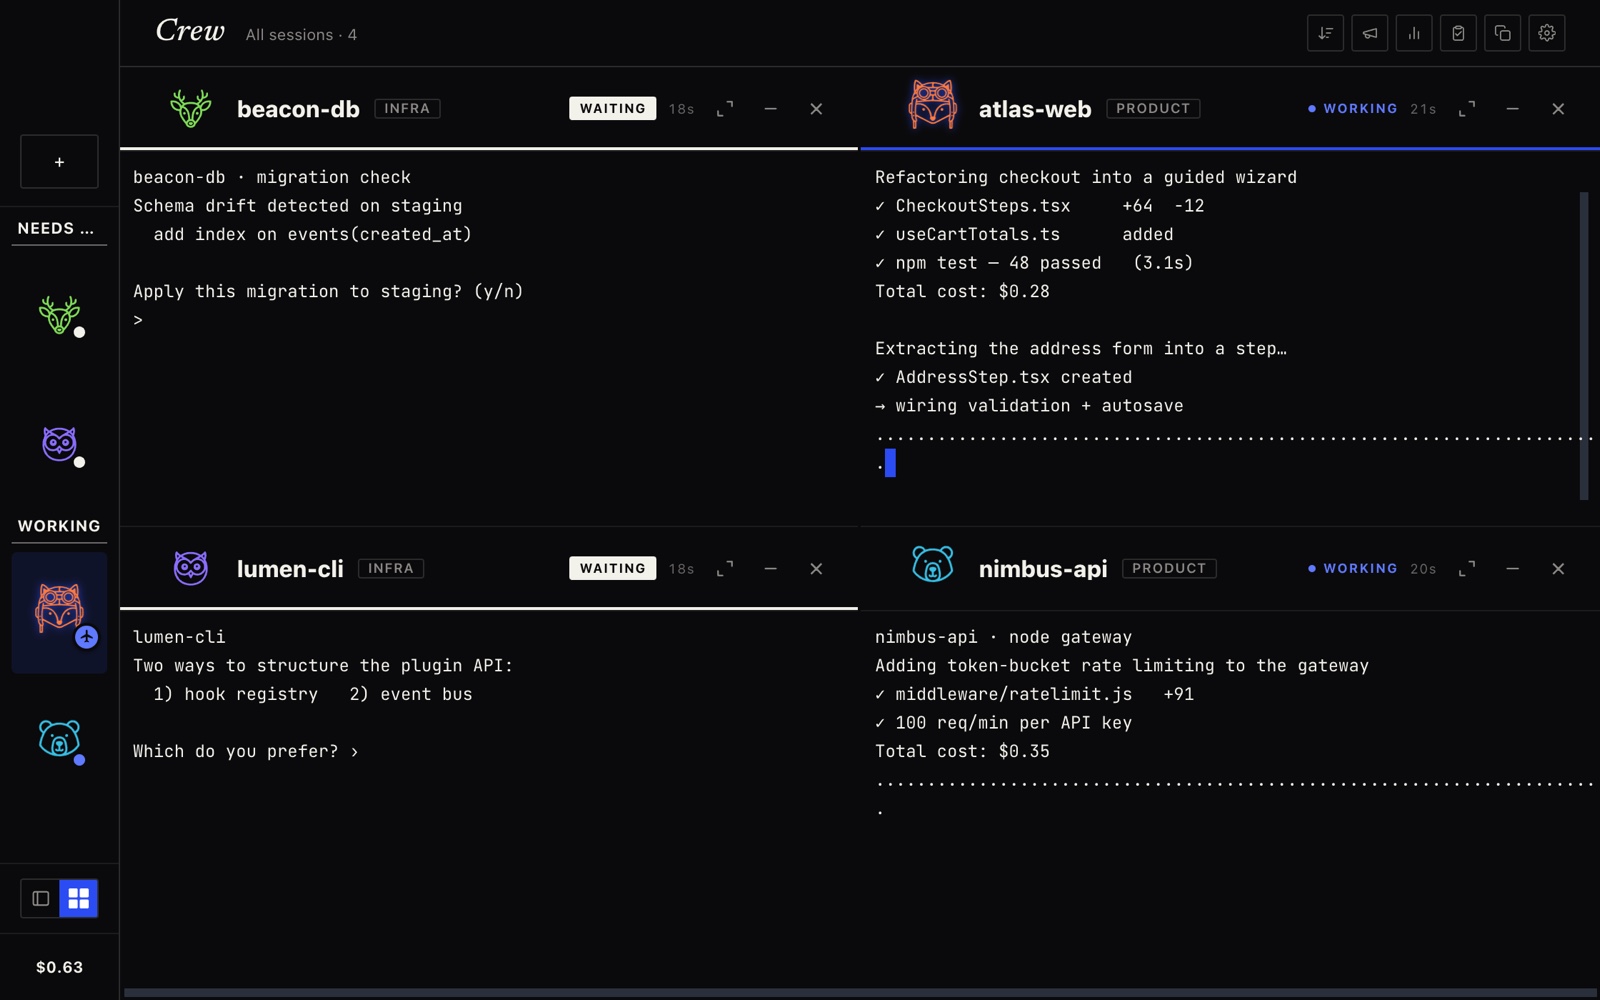This screenshot has width=1600, height=1000.
Task: Close the lumen-cli session
Action: [x=816, y=568]
